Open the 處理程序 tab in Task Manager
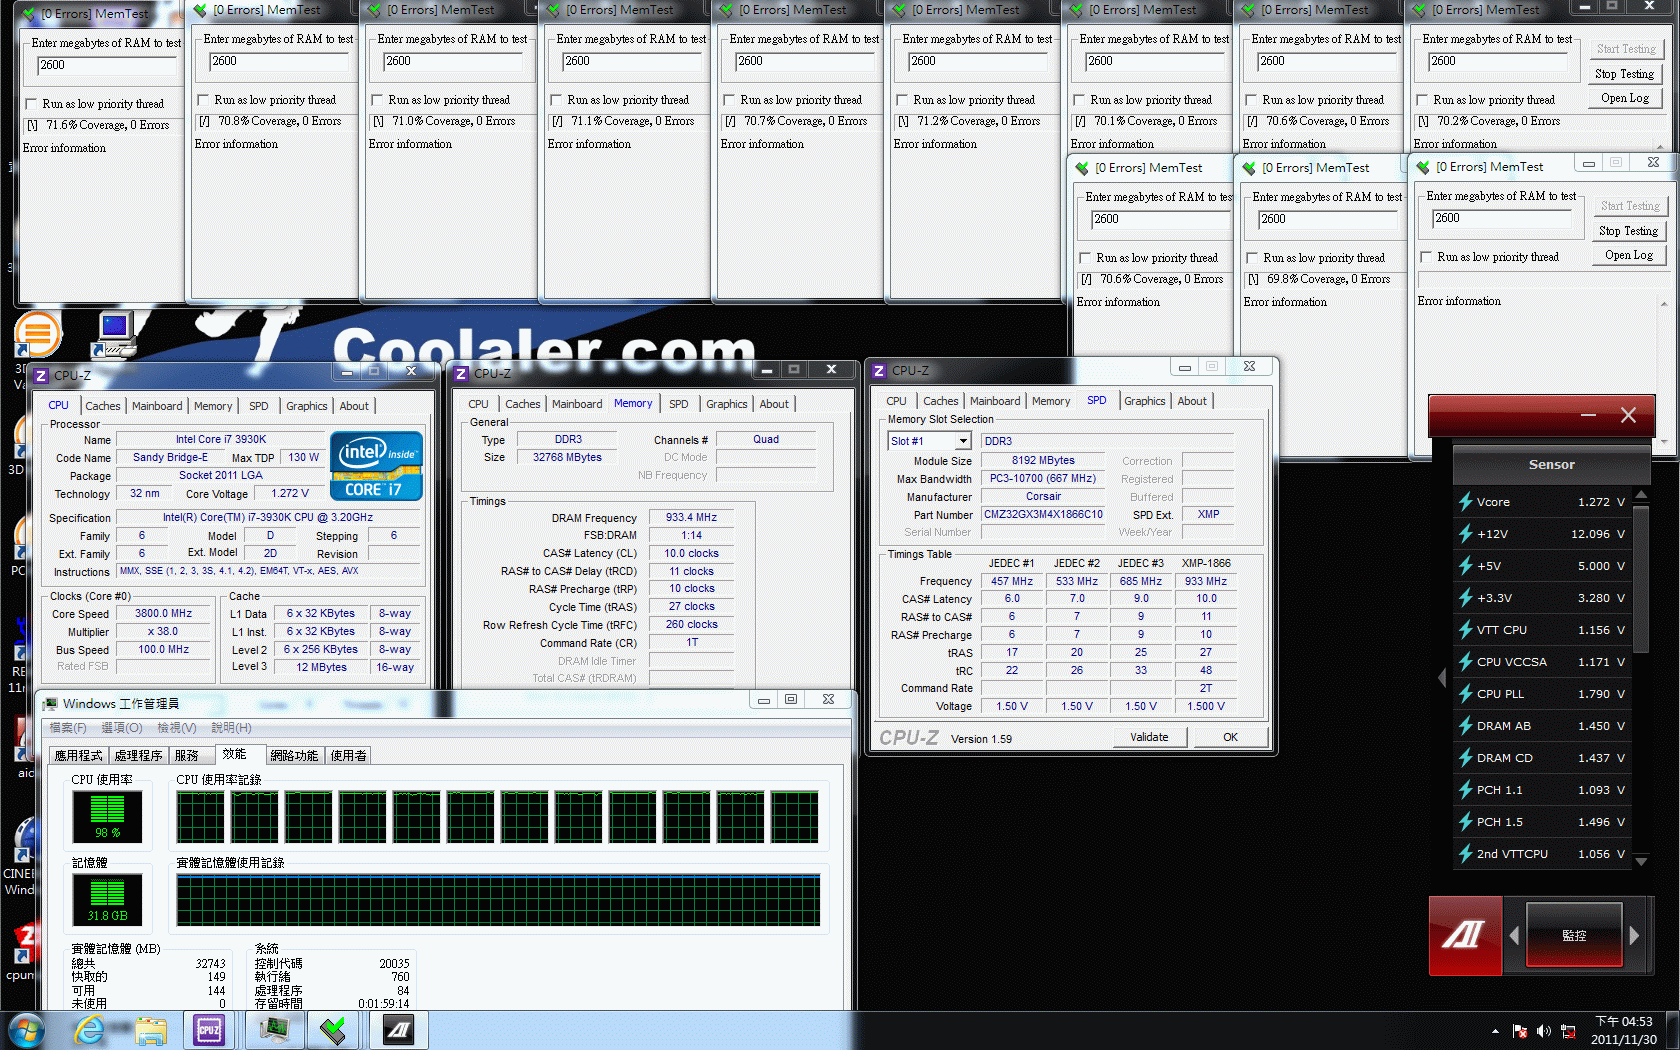 pyautogui.click(x=138, y=756)
